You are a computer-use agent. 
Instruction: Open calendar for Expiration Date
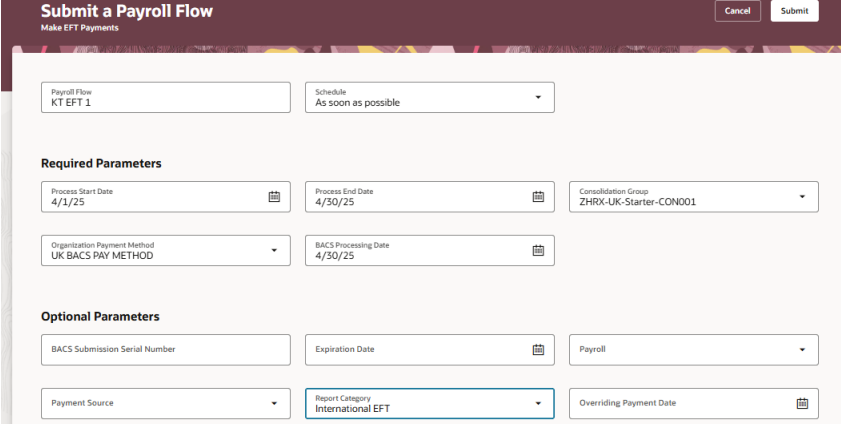pos(538,350)
